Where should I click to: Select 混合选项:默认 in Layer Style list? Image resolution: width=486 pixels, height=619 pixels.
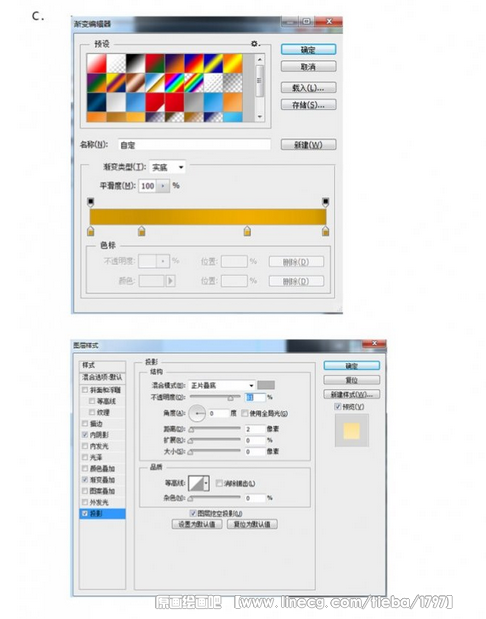point(103,377)
